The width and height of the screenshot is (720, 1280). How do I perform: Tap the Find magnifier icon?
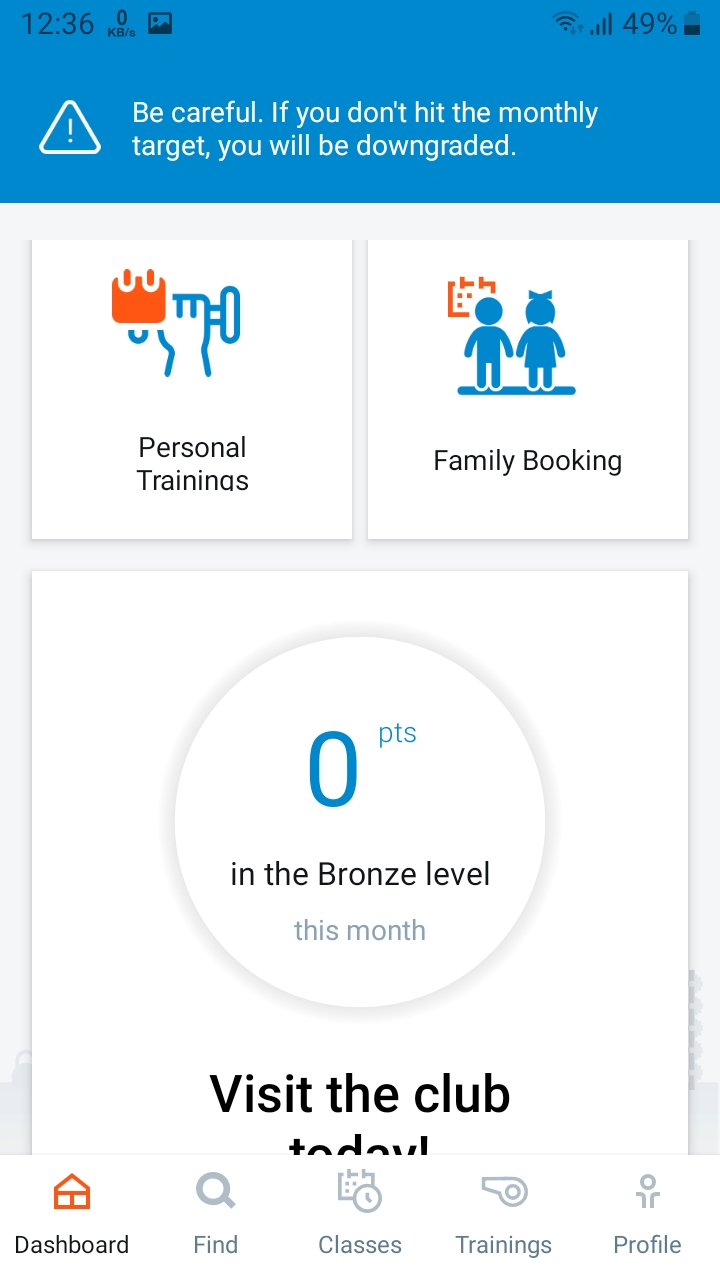coord(215,1192)
